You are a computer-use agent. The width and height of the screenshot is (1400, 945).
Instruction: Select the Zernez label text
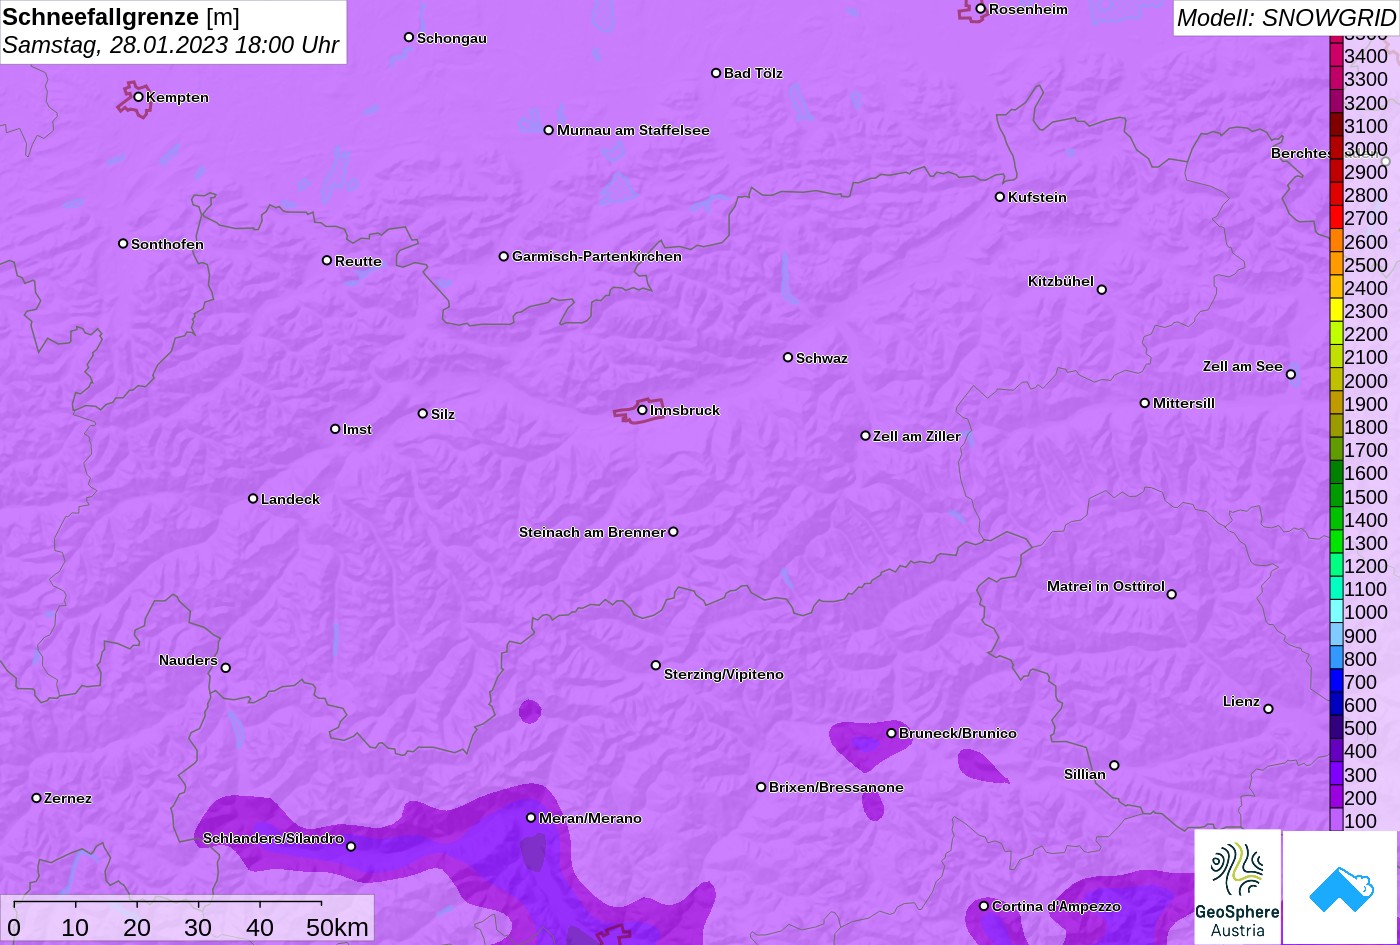(x=68, y=798)
